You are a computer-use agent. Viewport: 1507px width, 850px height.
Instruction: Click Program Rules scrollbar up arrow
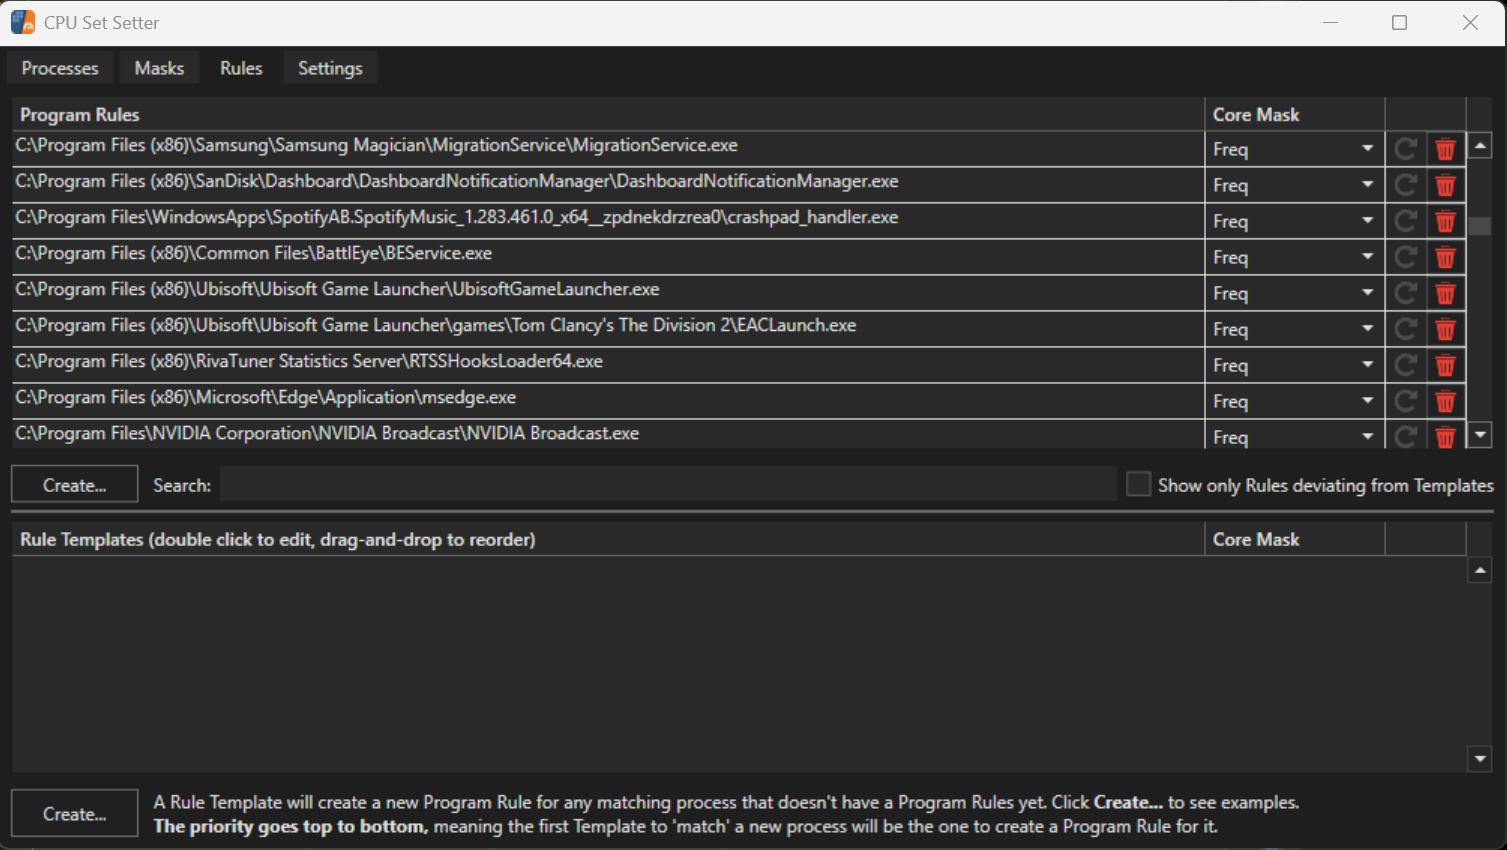click(1480, 146)
